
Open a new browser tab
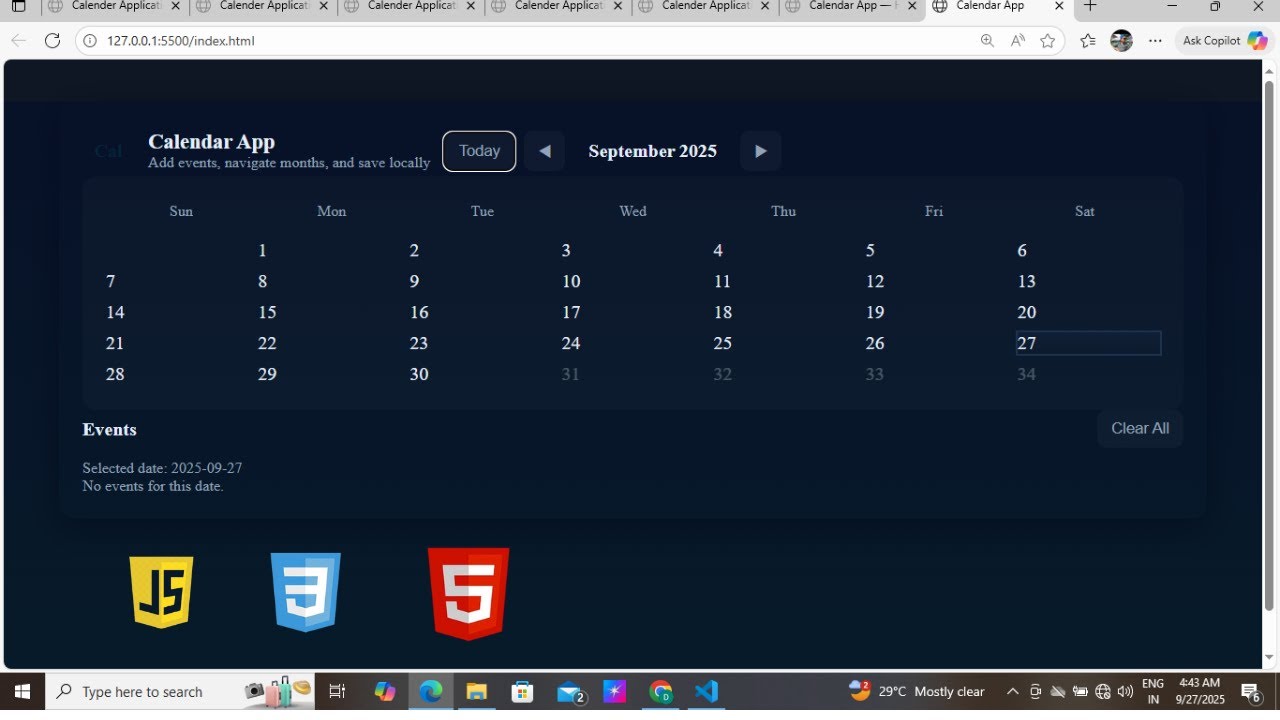click(x=1090, y=6)
